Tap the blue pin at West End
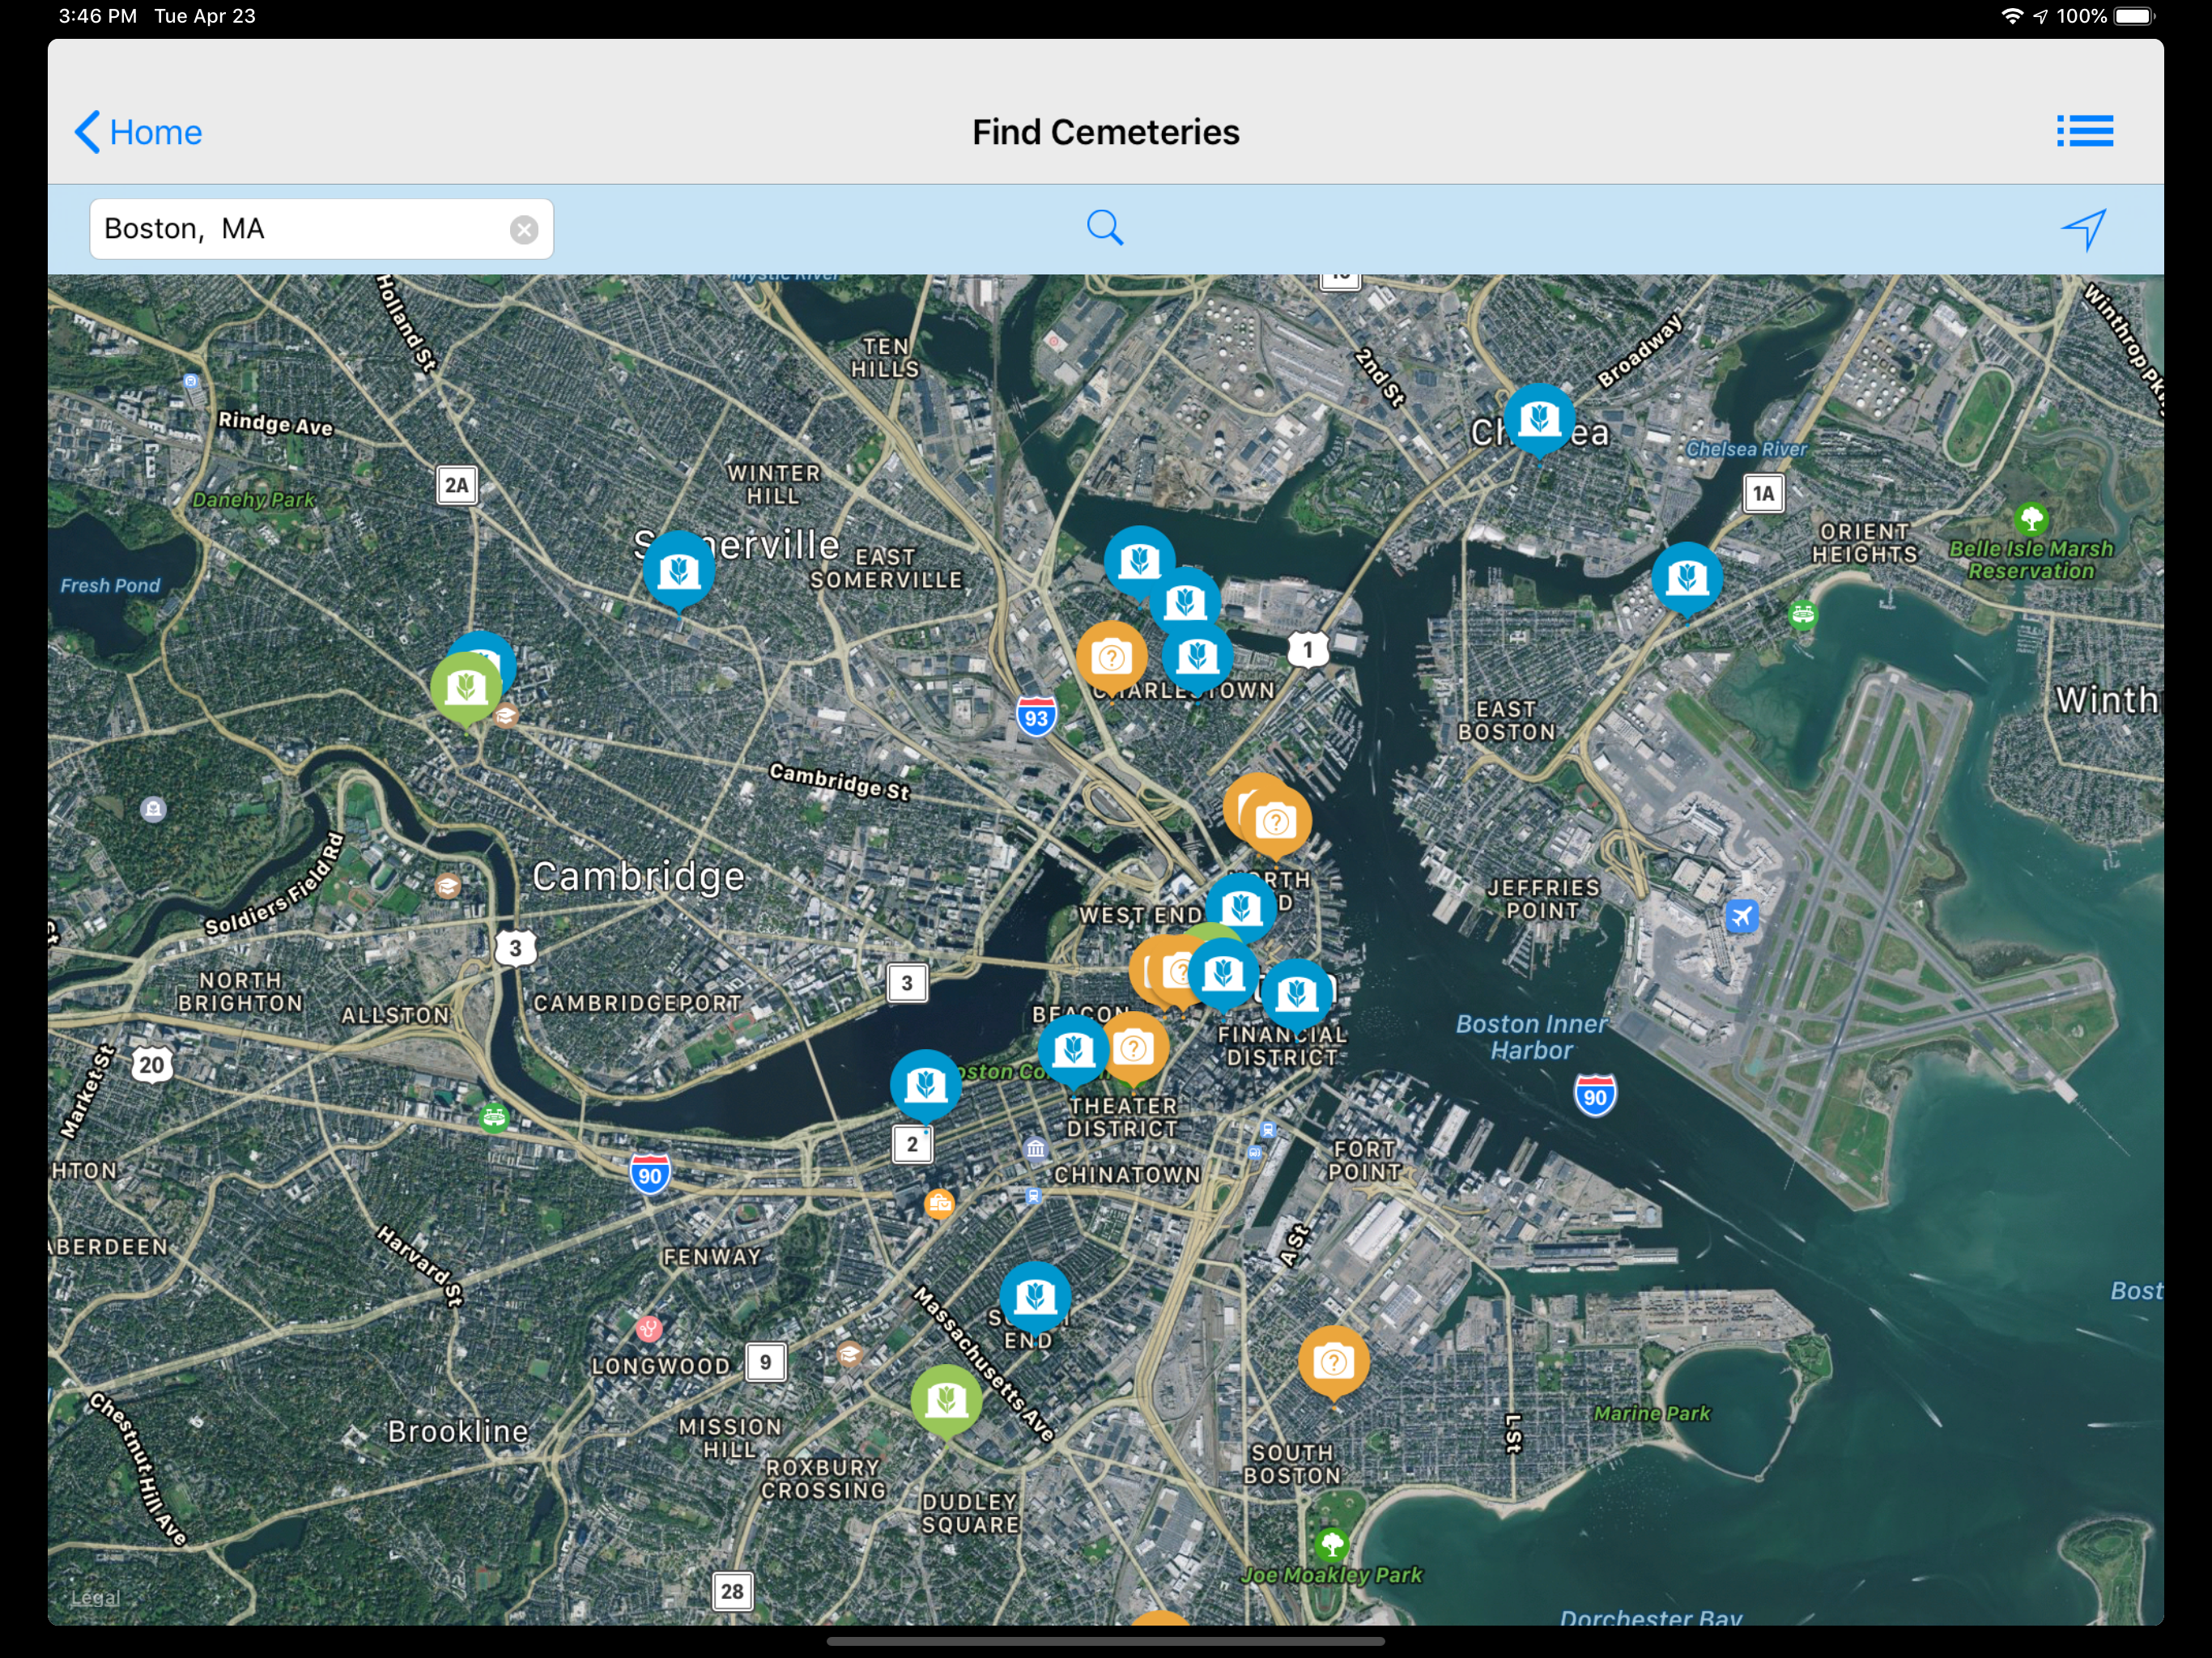Image resolution: width=2212 pixels, height=1658 pixels. [1241, 907]
